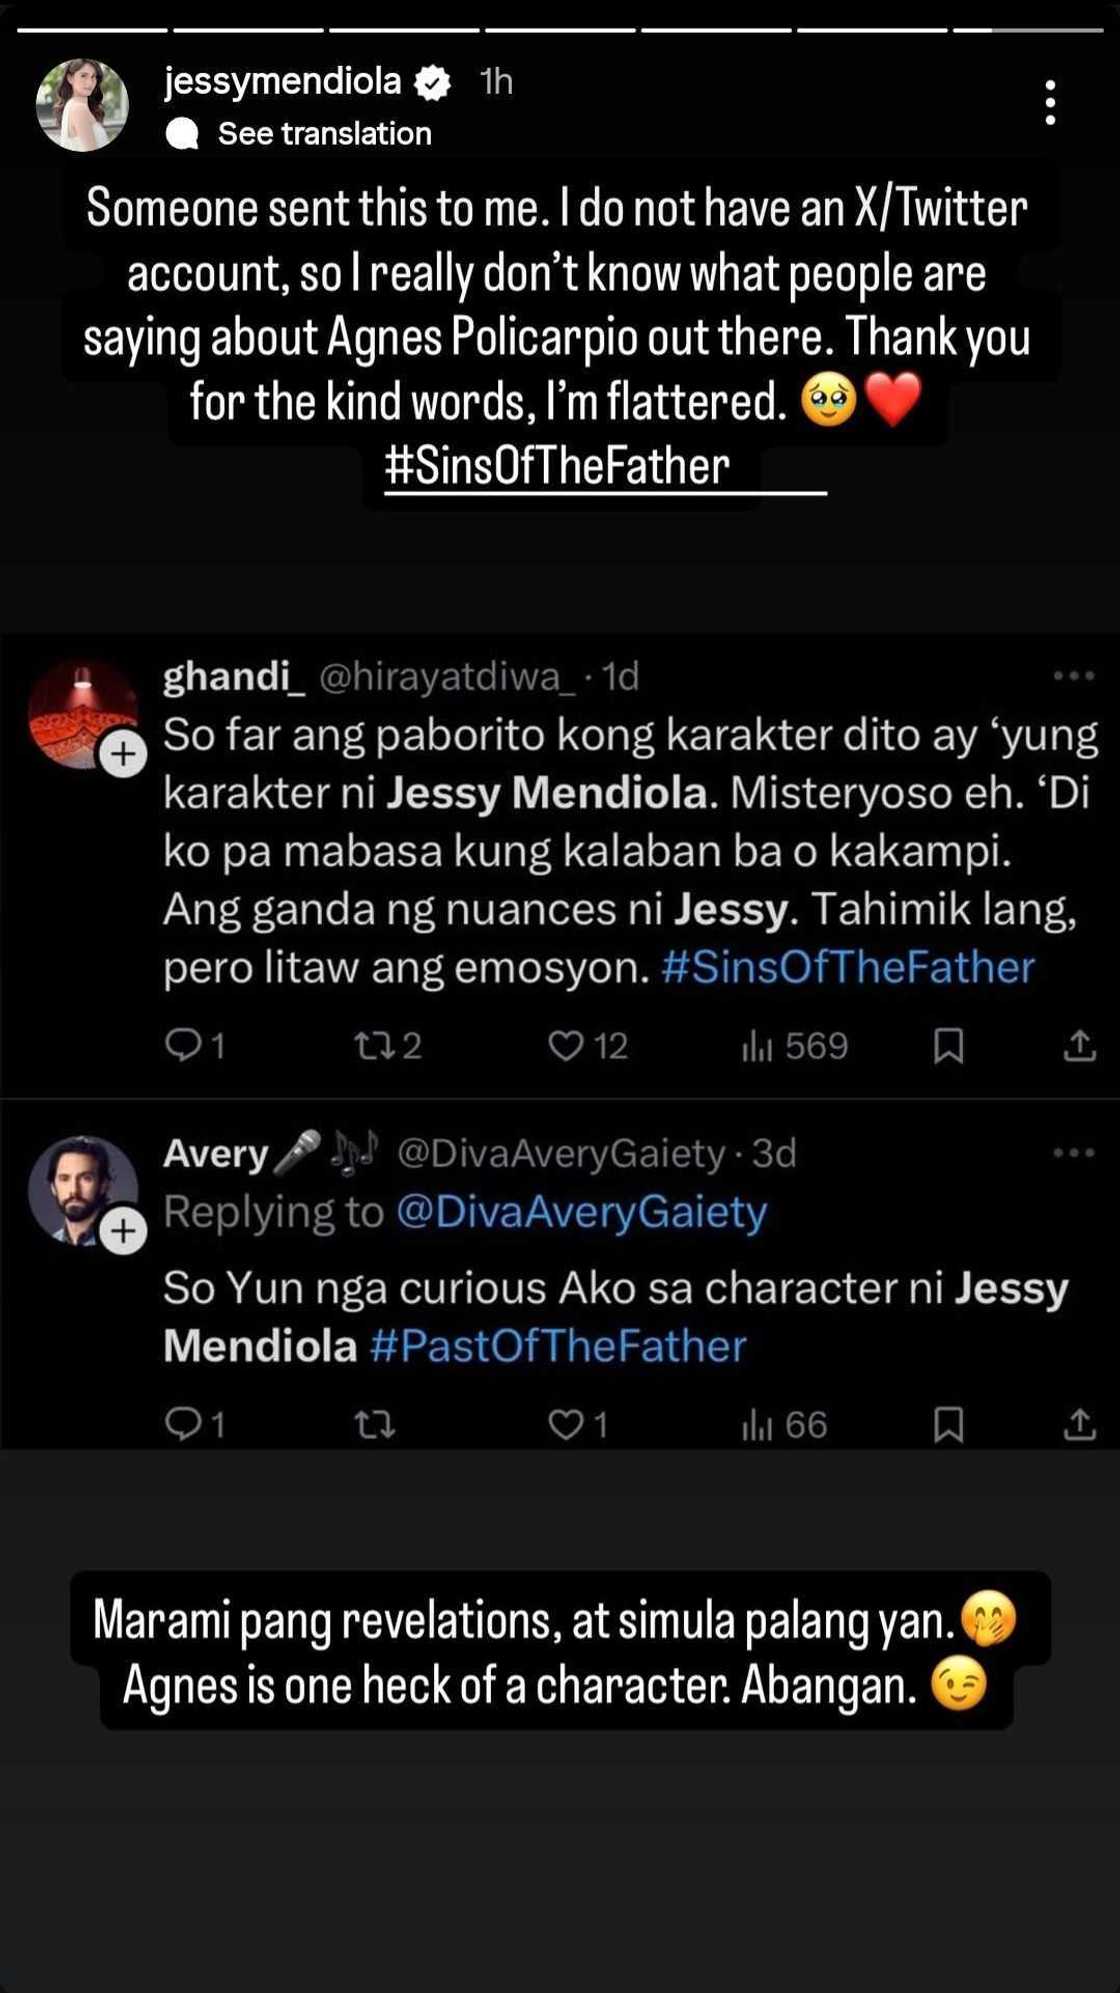Open more options on ghandi_ tweet
The width and height of the screenshot is (1120, 1993).
1074,677
